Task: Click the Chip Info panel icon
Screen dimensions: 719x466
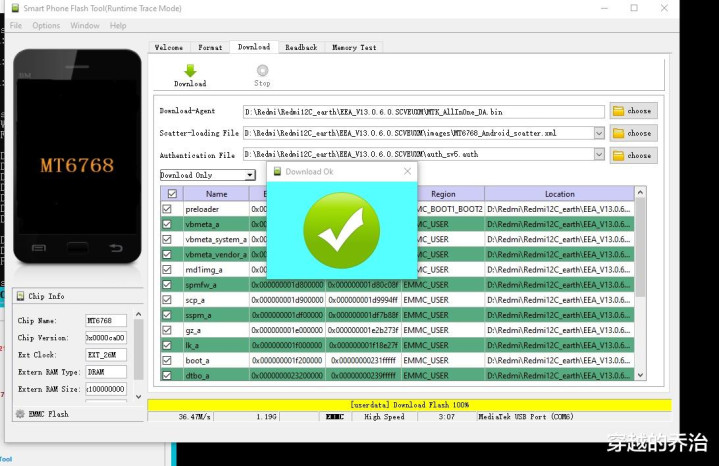Action: (x=20, y=296)
